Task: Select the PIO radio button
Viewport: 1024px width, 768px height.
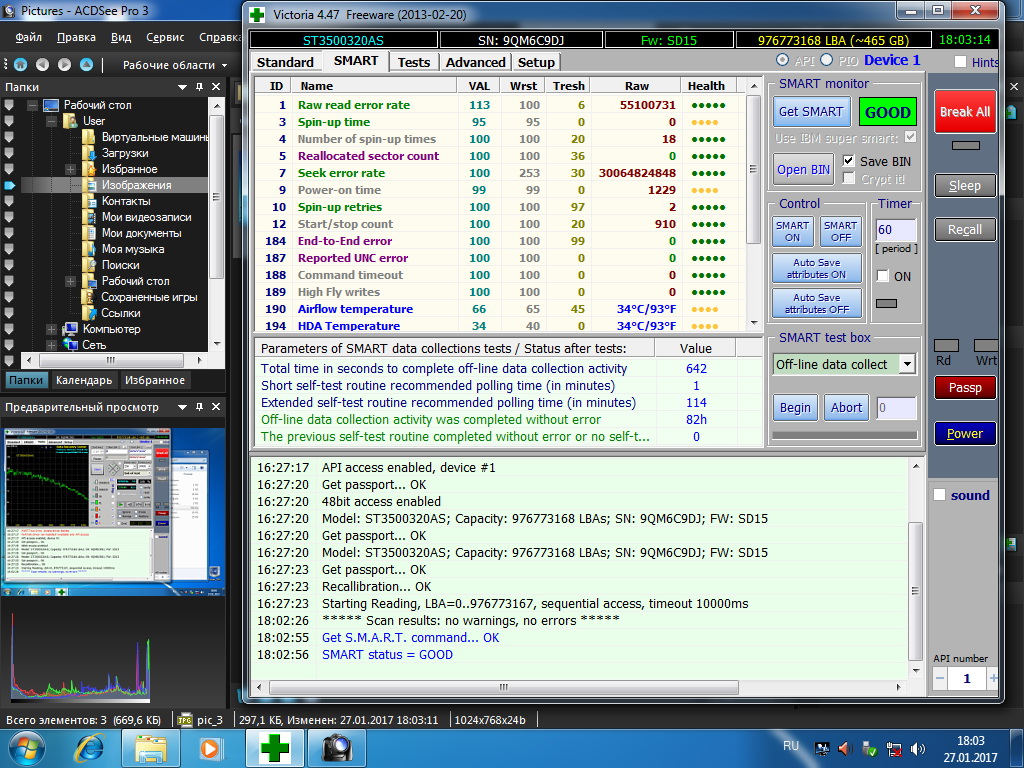Action: 827,60
